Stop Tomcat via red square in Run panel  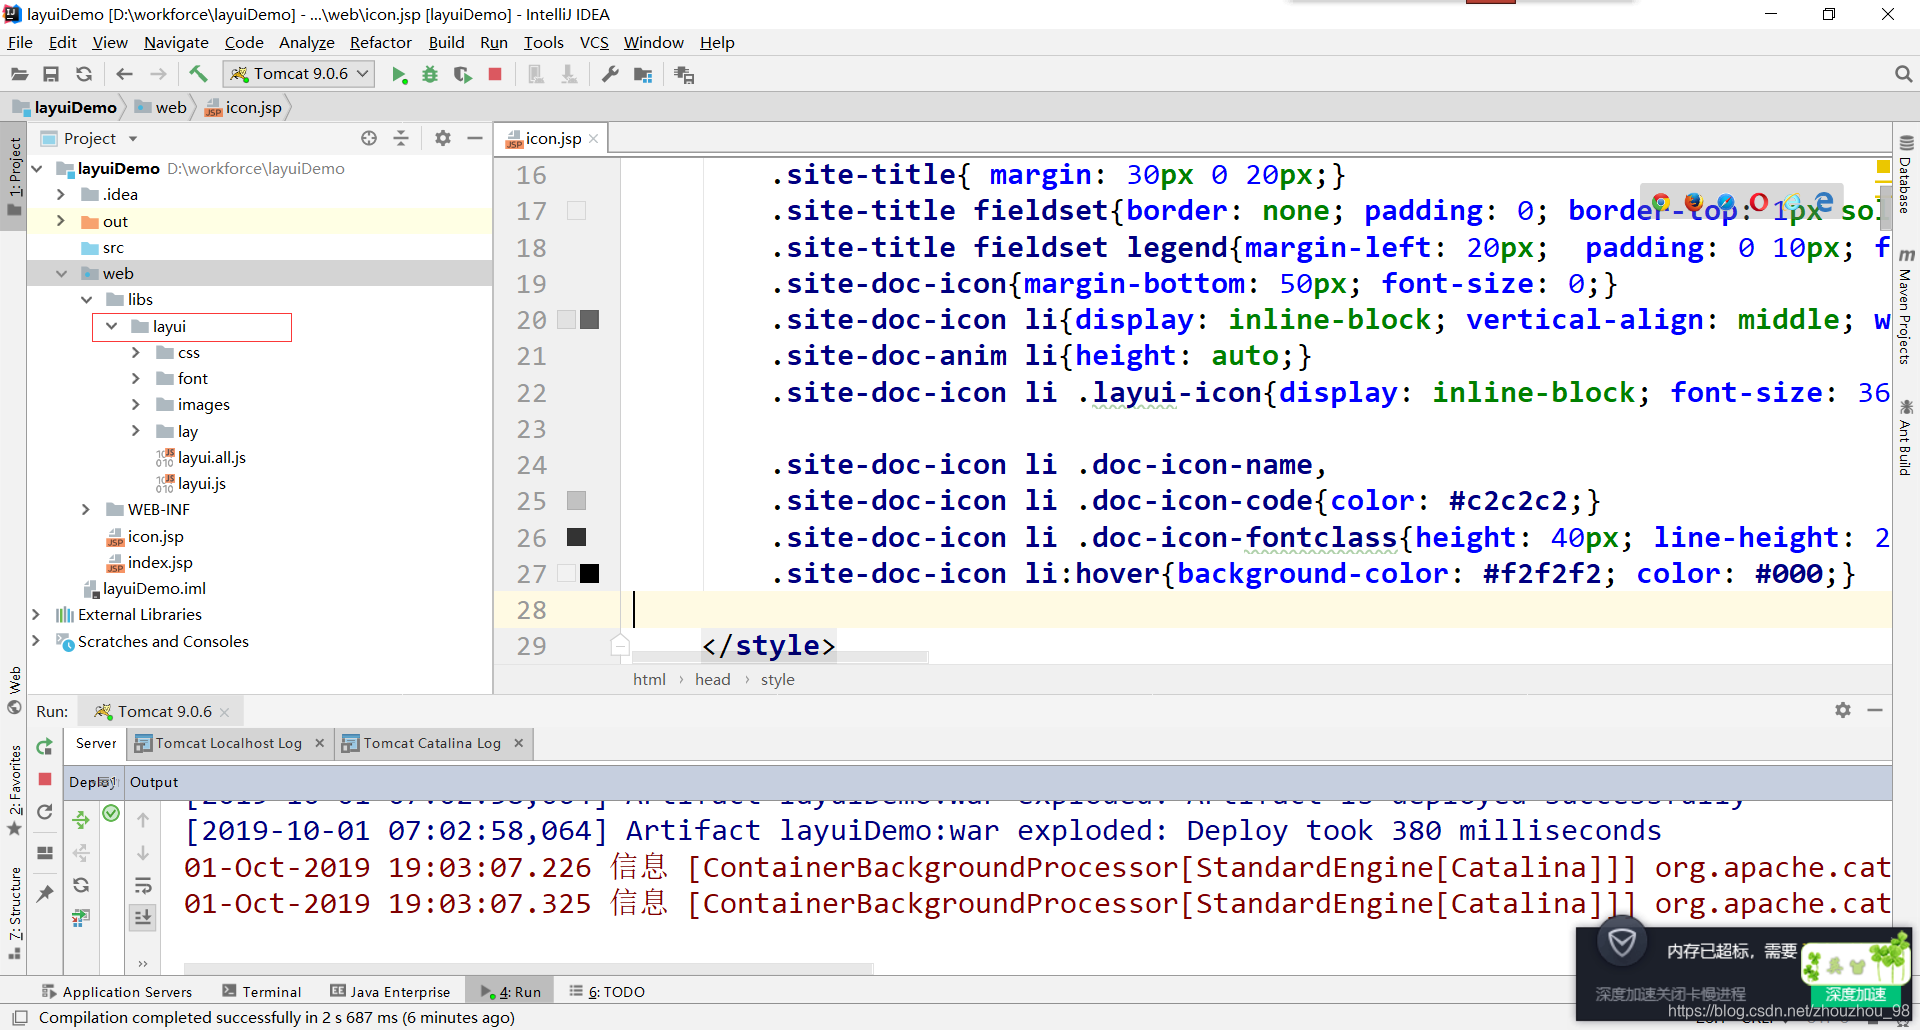tap(45, 779)
